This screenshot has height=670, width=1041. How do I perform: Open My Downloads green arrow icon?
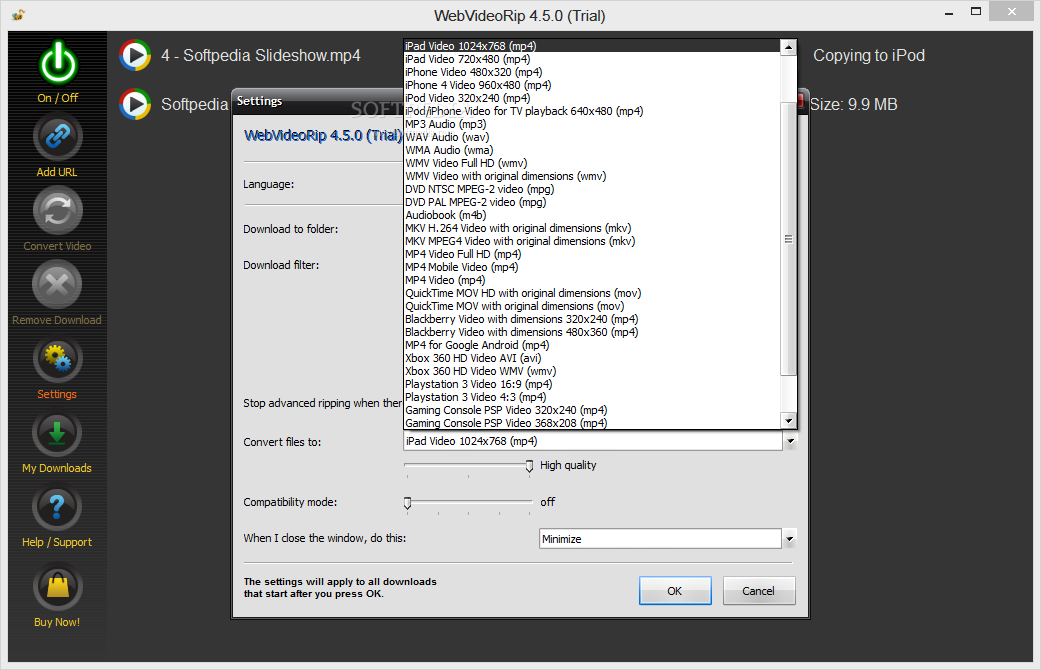coord(57,433)
